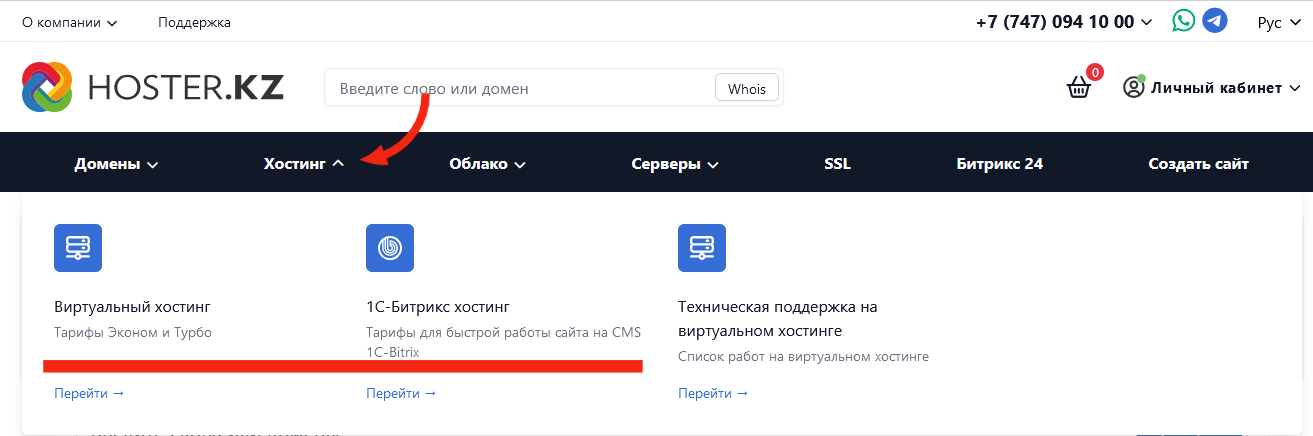Collapse the Хостинг menu
Viewport: 1313px width, 436px height.
click(304, 164)
